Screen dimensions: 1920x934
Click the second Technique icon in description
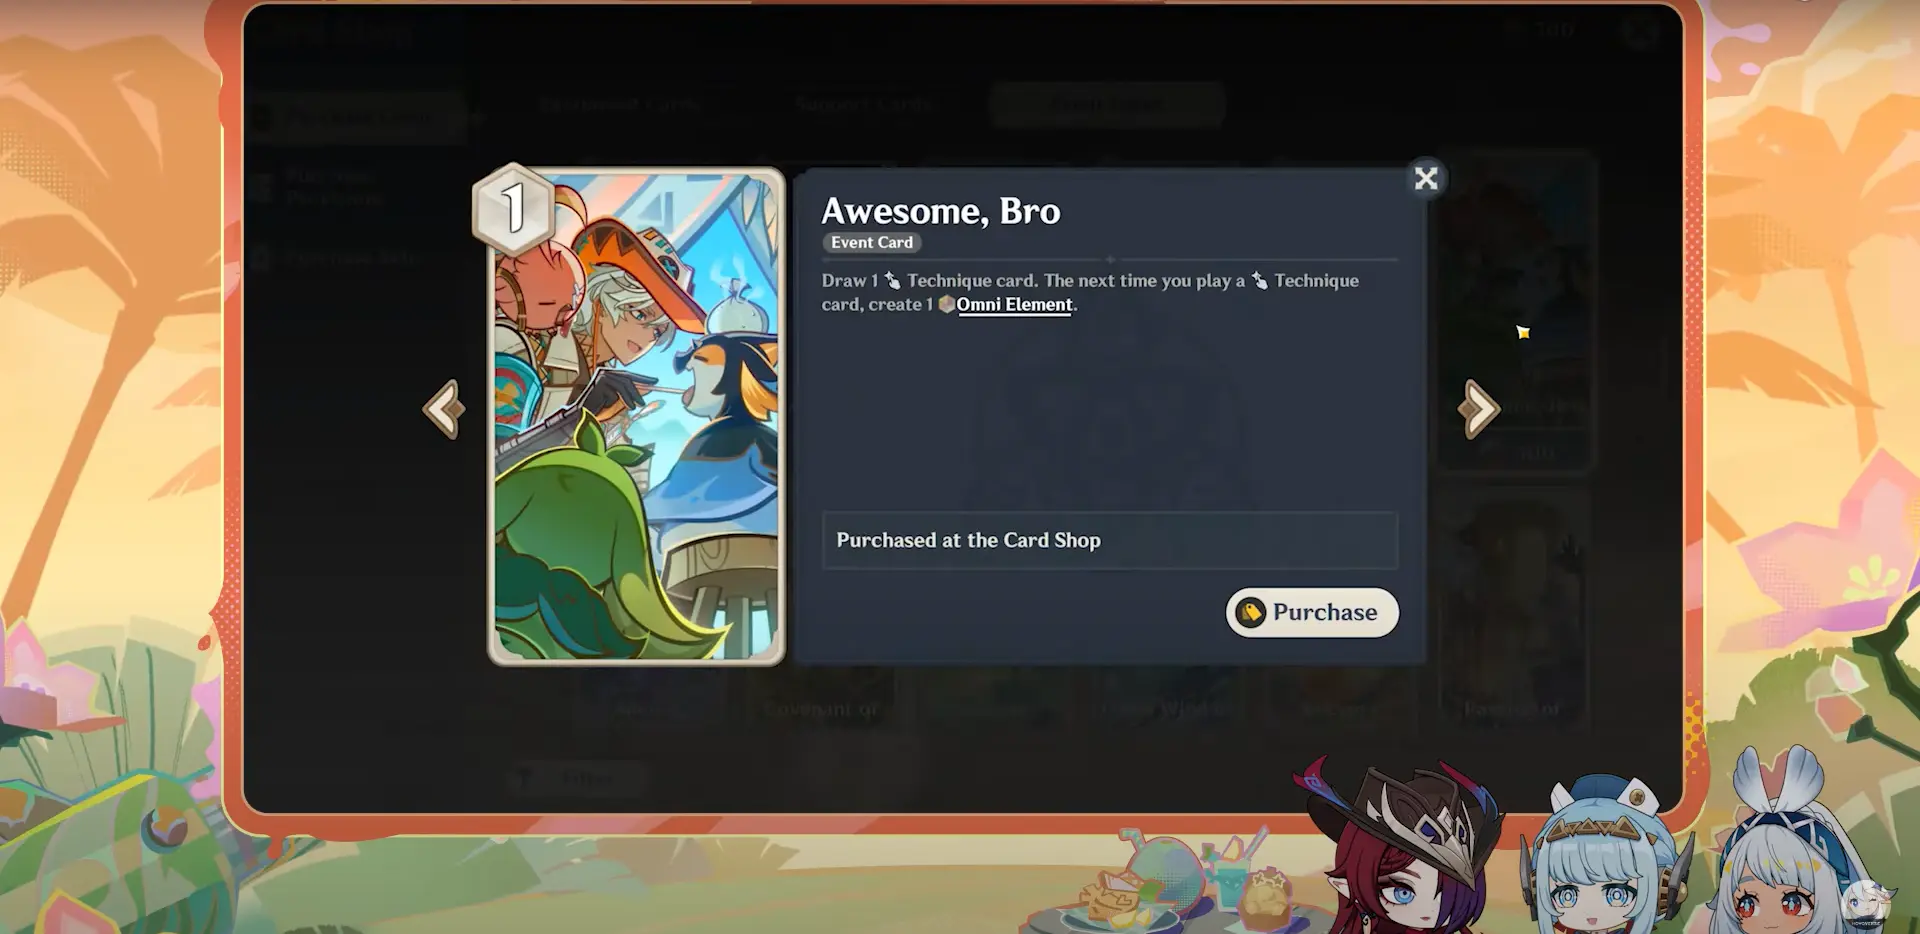pyautogui.click(x=1260, y=281)
